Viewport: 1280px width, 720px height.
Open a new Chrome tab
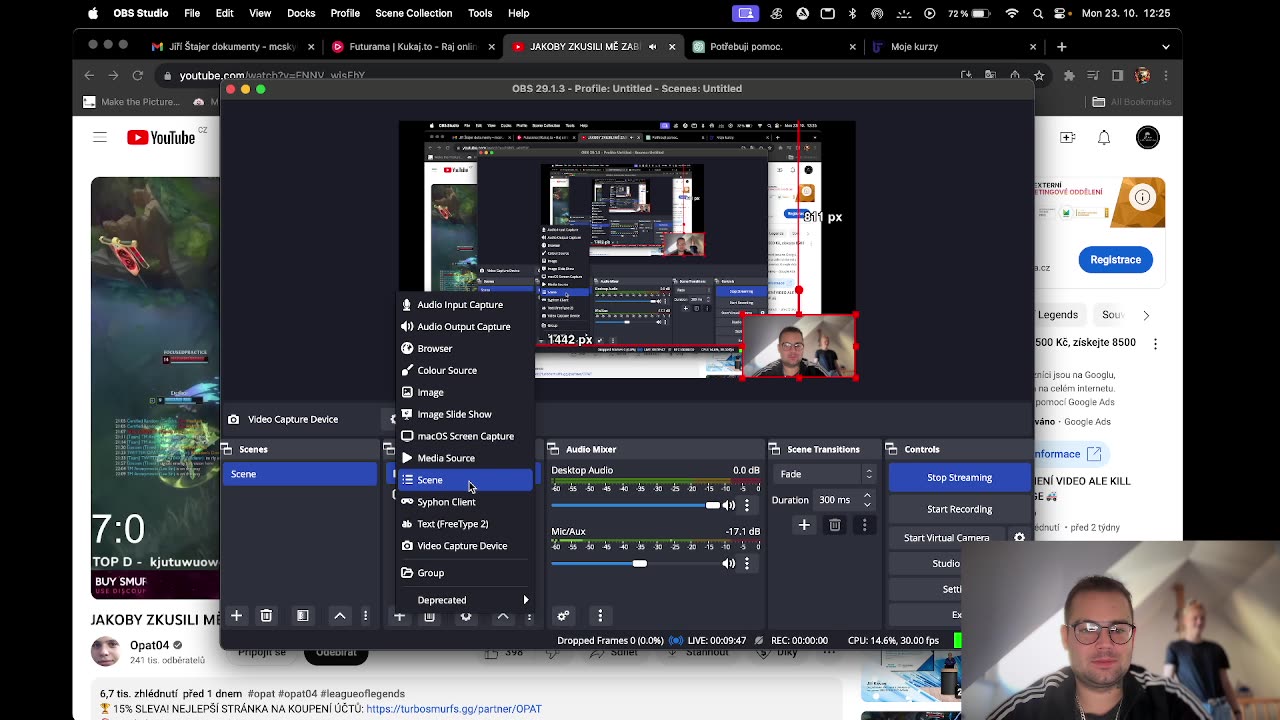tap(1062, 47)
